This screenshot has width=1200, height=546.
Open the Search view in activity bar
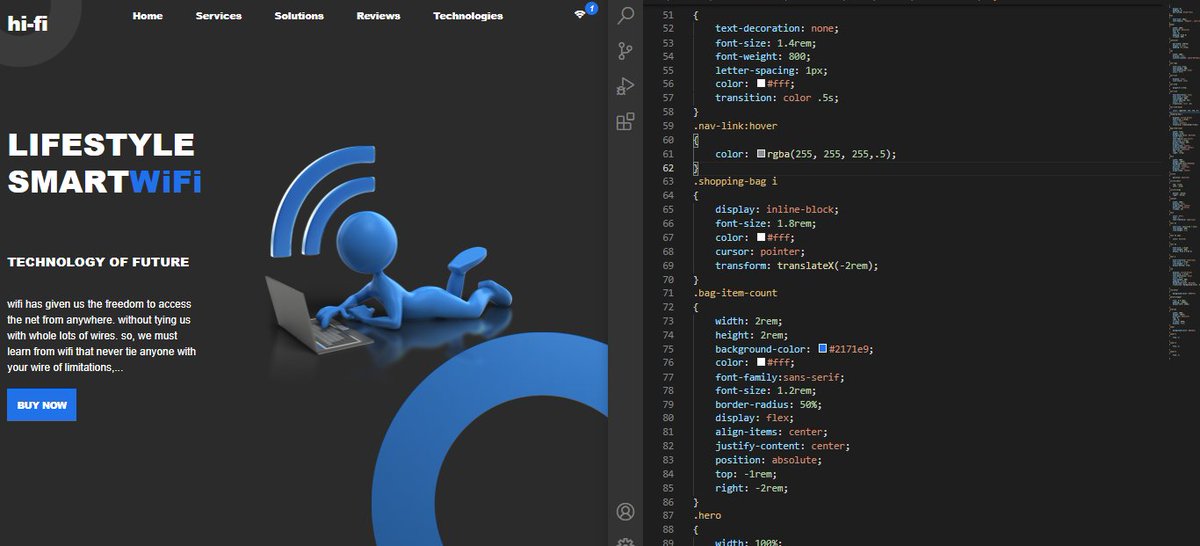point(626,15)
